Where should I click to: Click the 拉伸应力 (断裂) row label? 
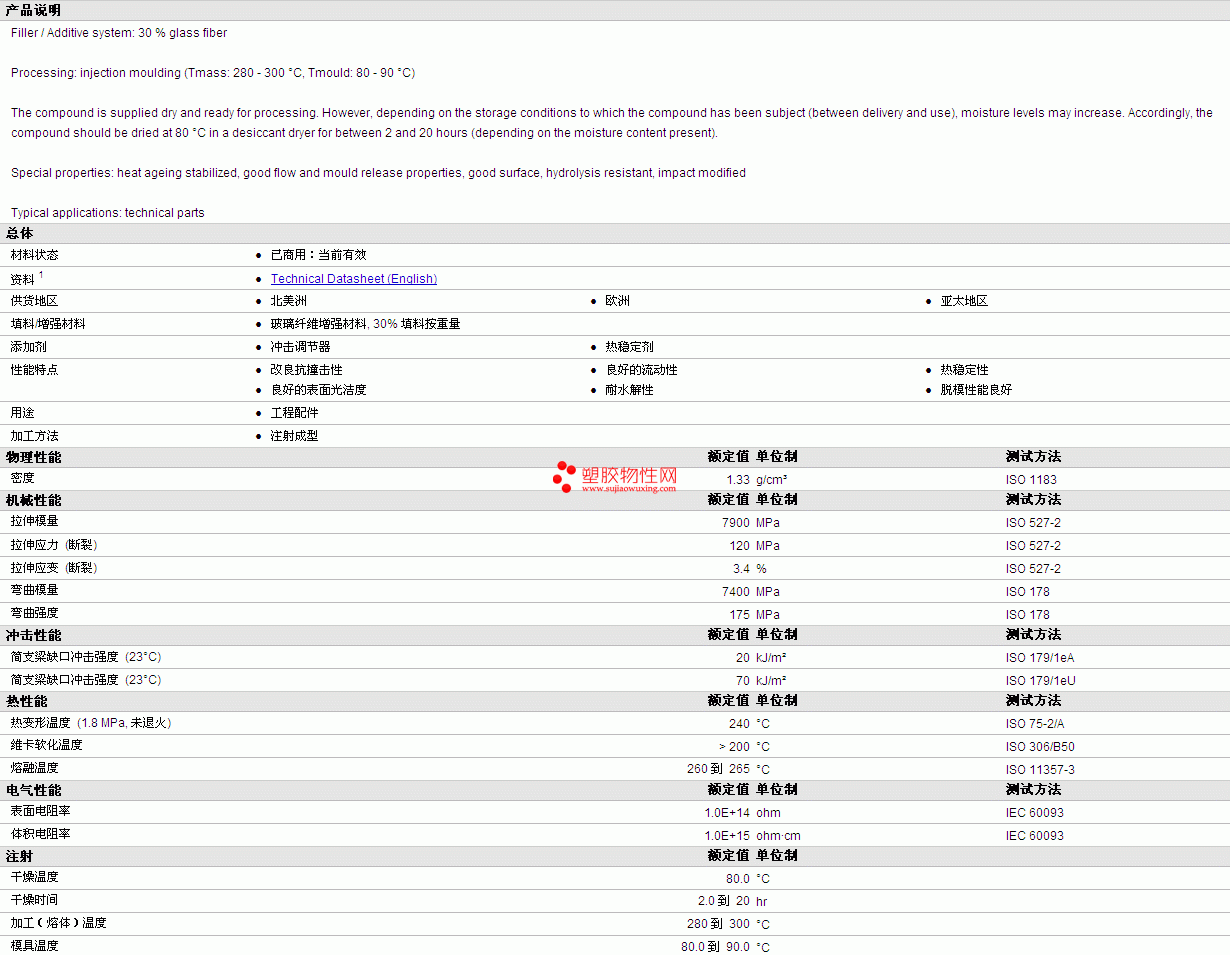tap(54, 545)
